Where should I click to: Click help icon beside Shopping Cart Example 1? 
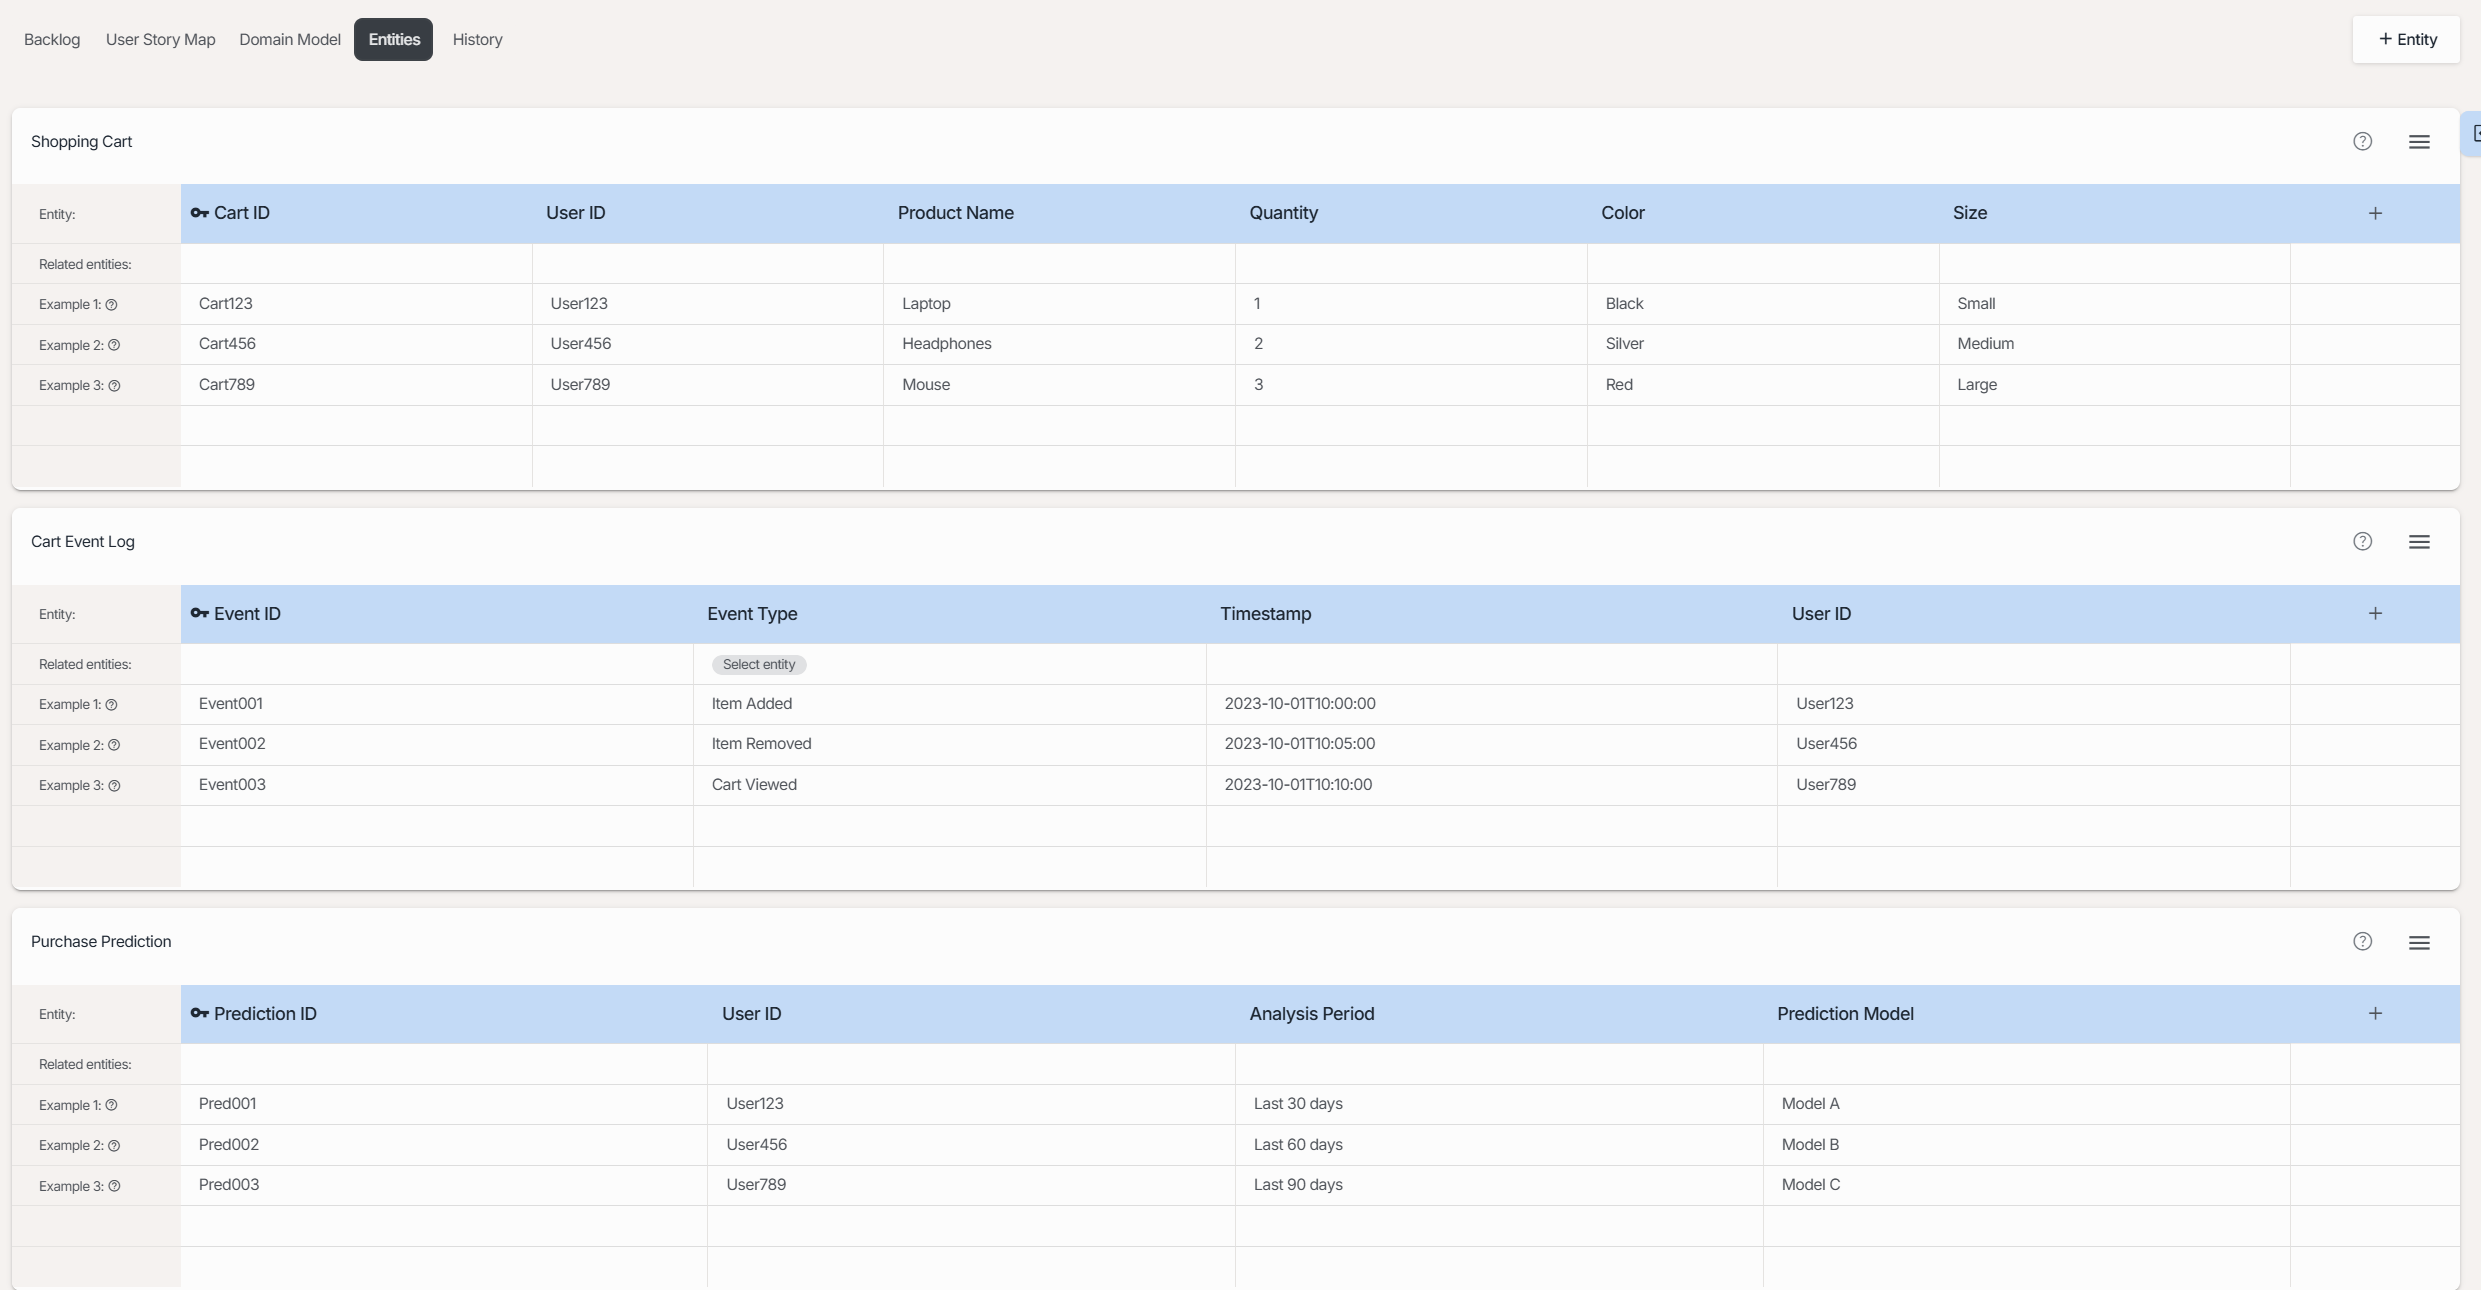coord(112,305)
